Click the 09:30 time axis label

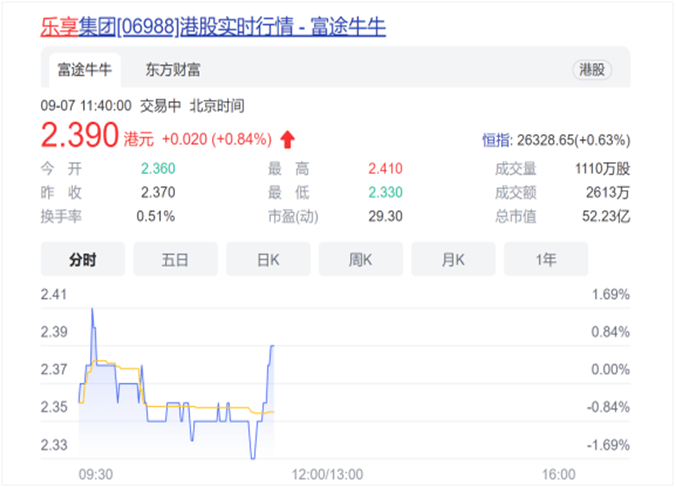click(96, 475)
